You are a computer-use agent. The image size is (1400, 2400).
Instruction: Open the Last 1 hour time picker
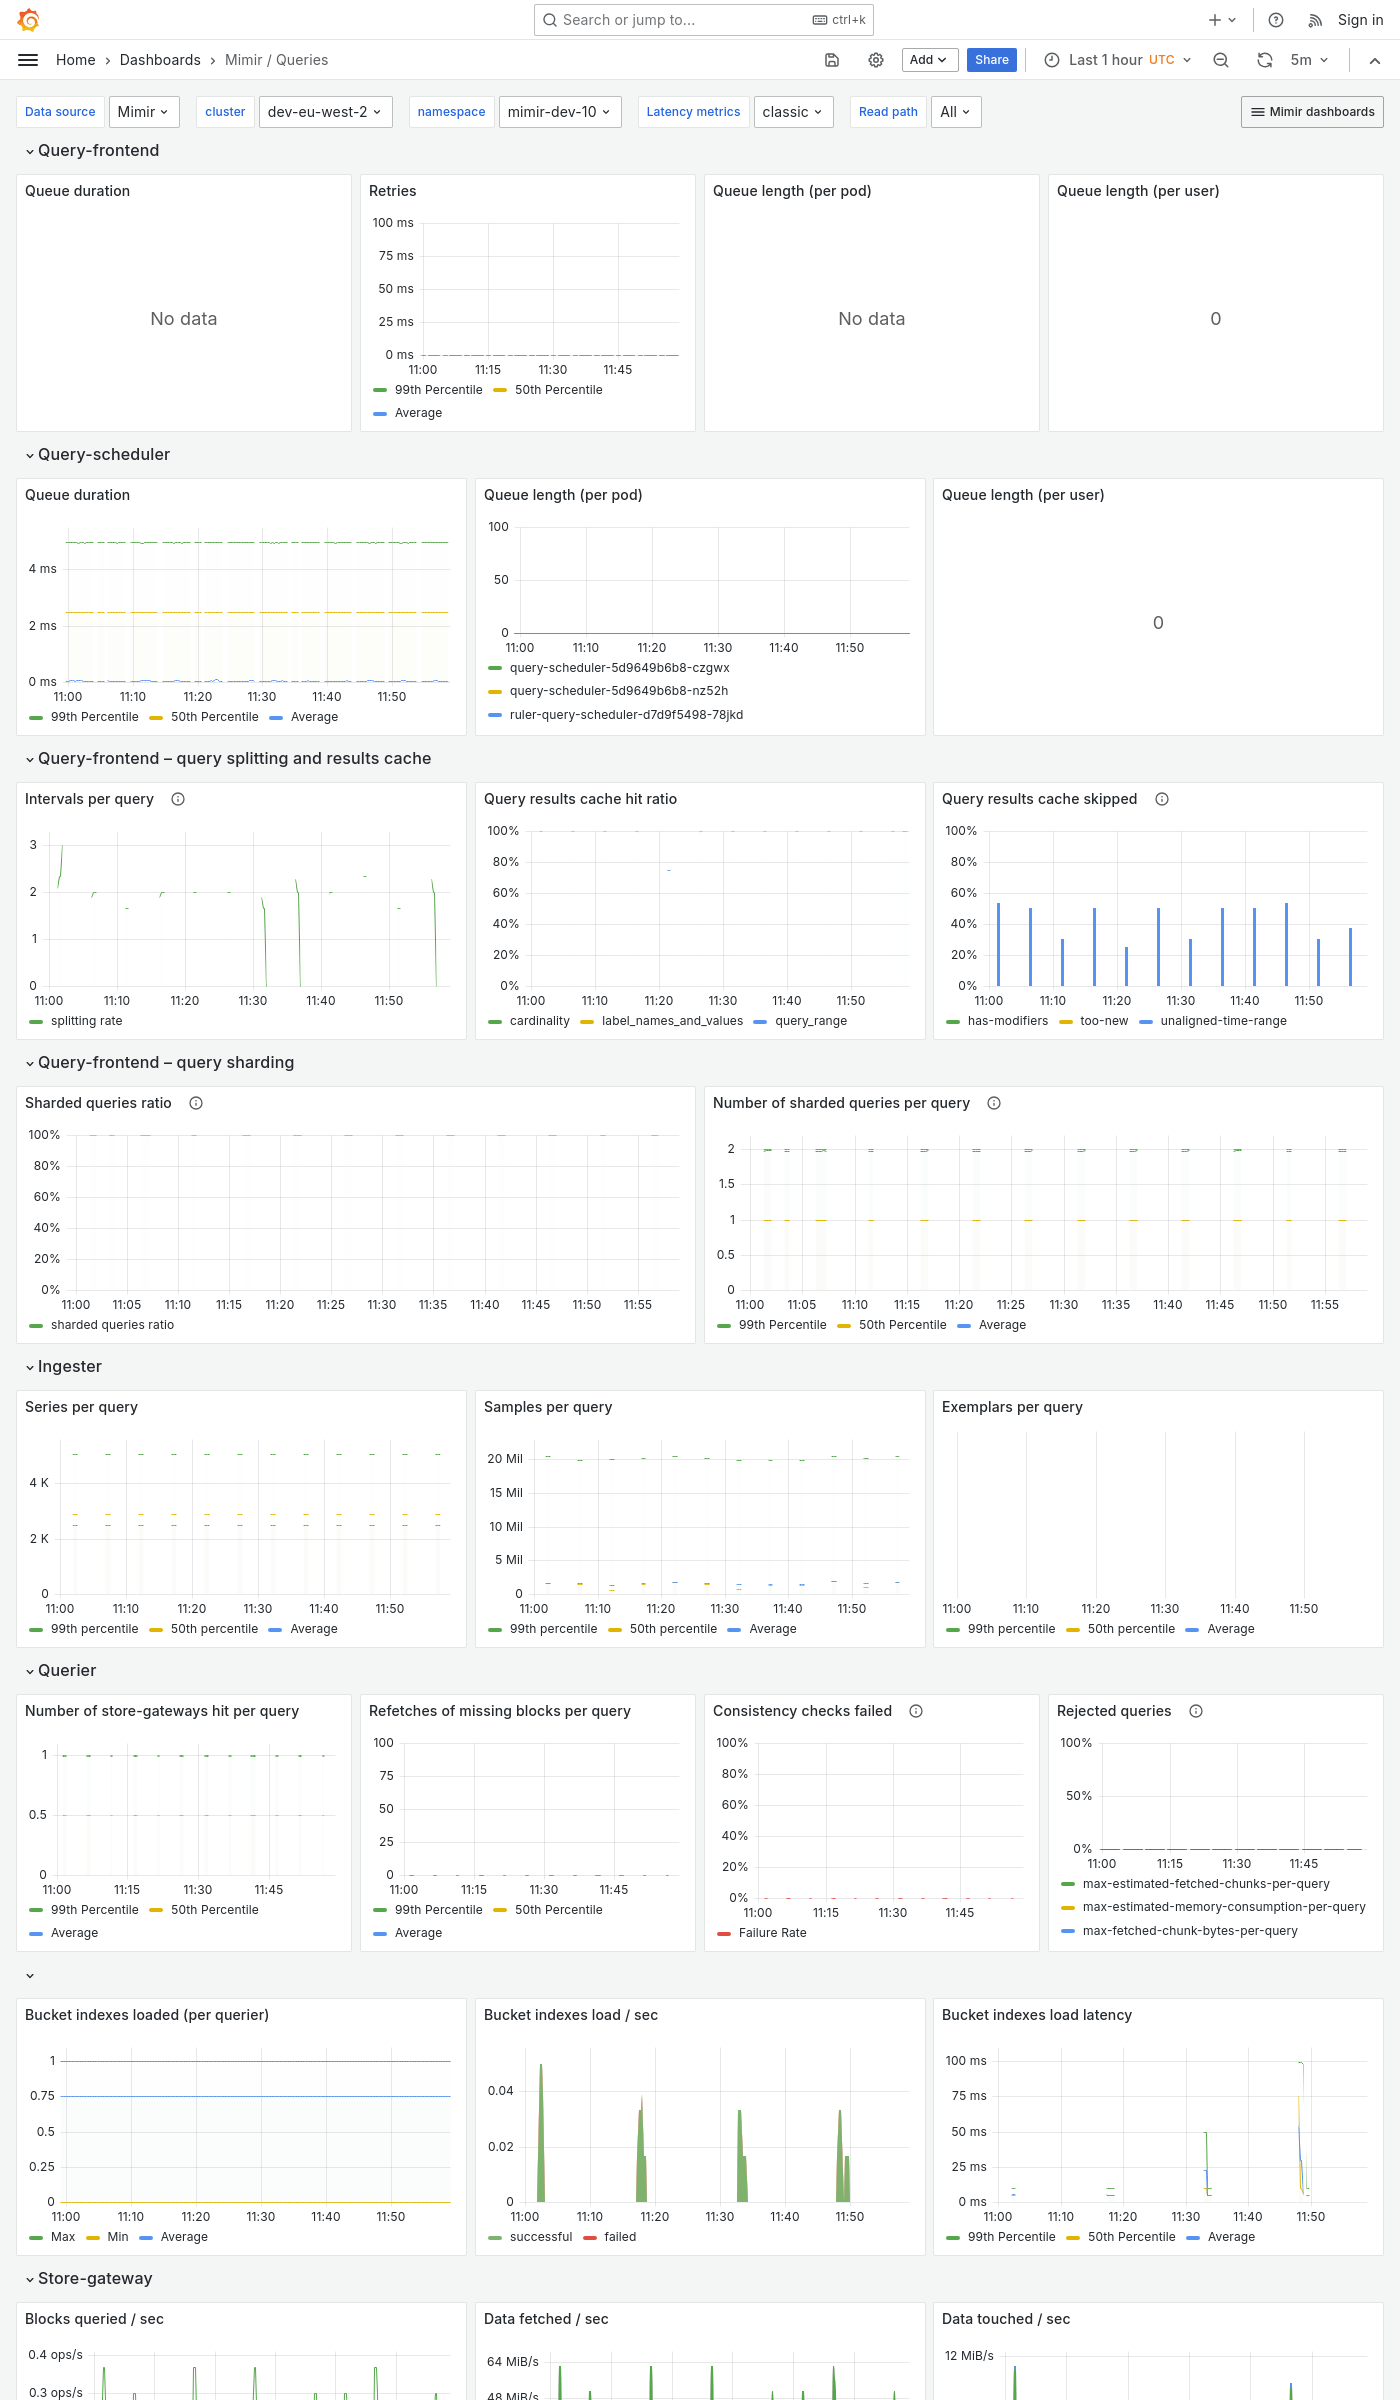coord(1118,60)
